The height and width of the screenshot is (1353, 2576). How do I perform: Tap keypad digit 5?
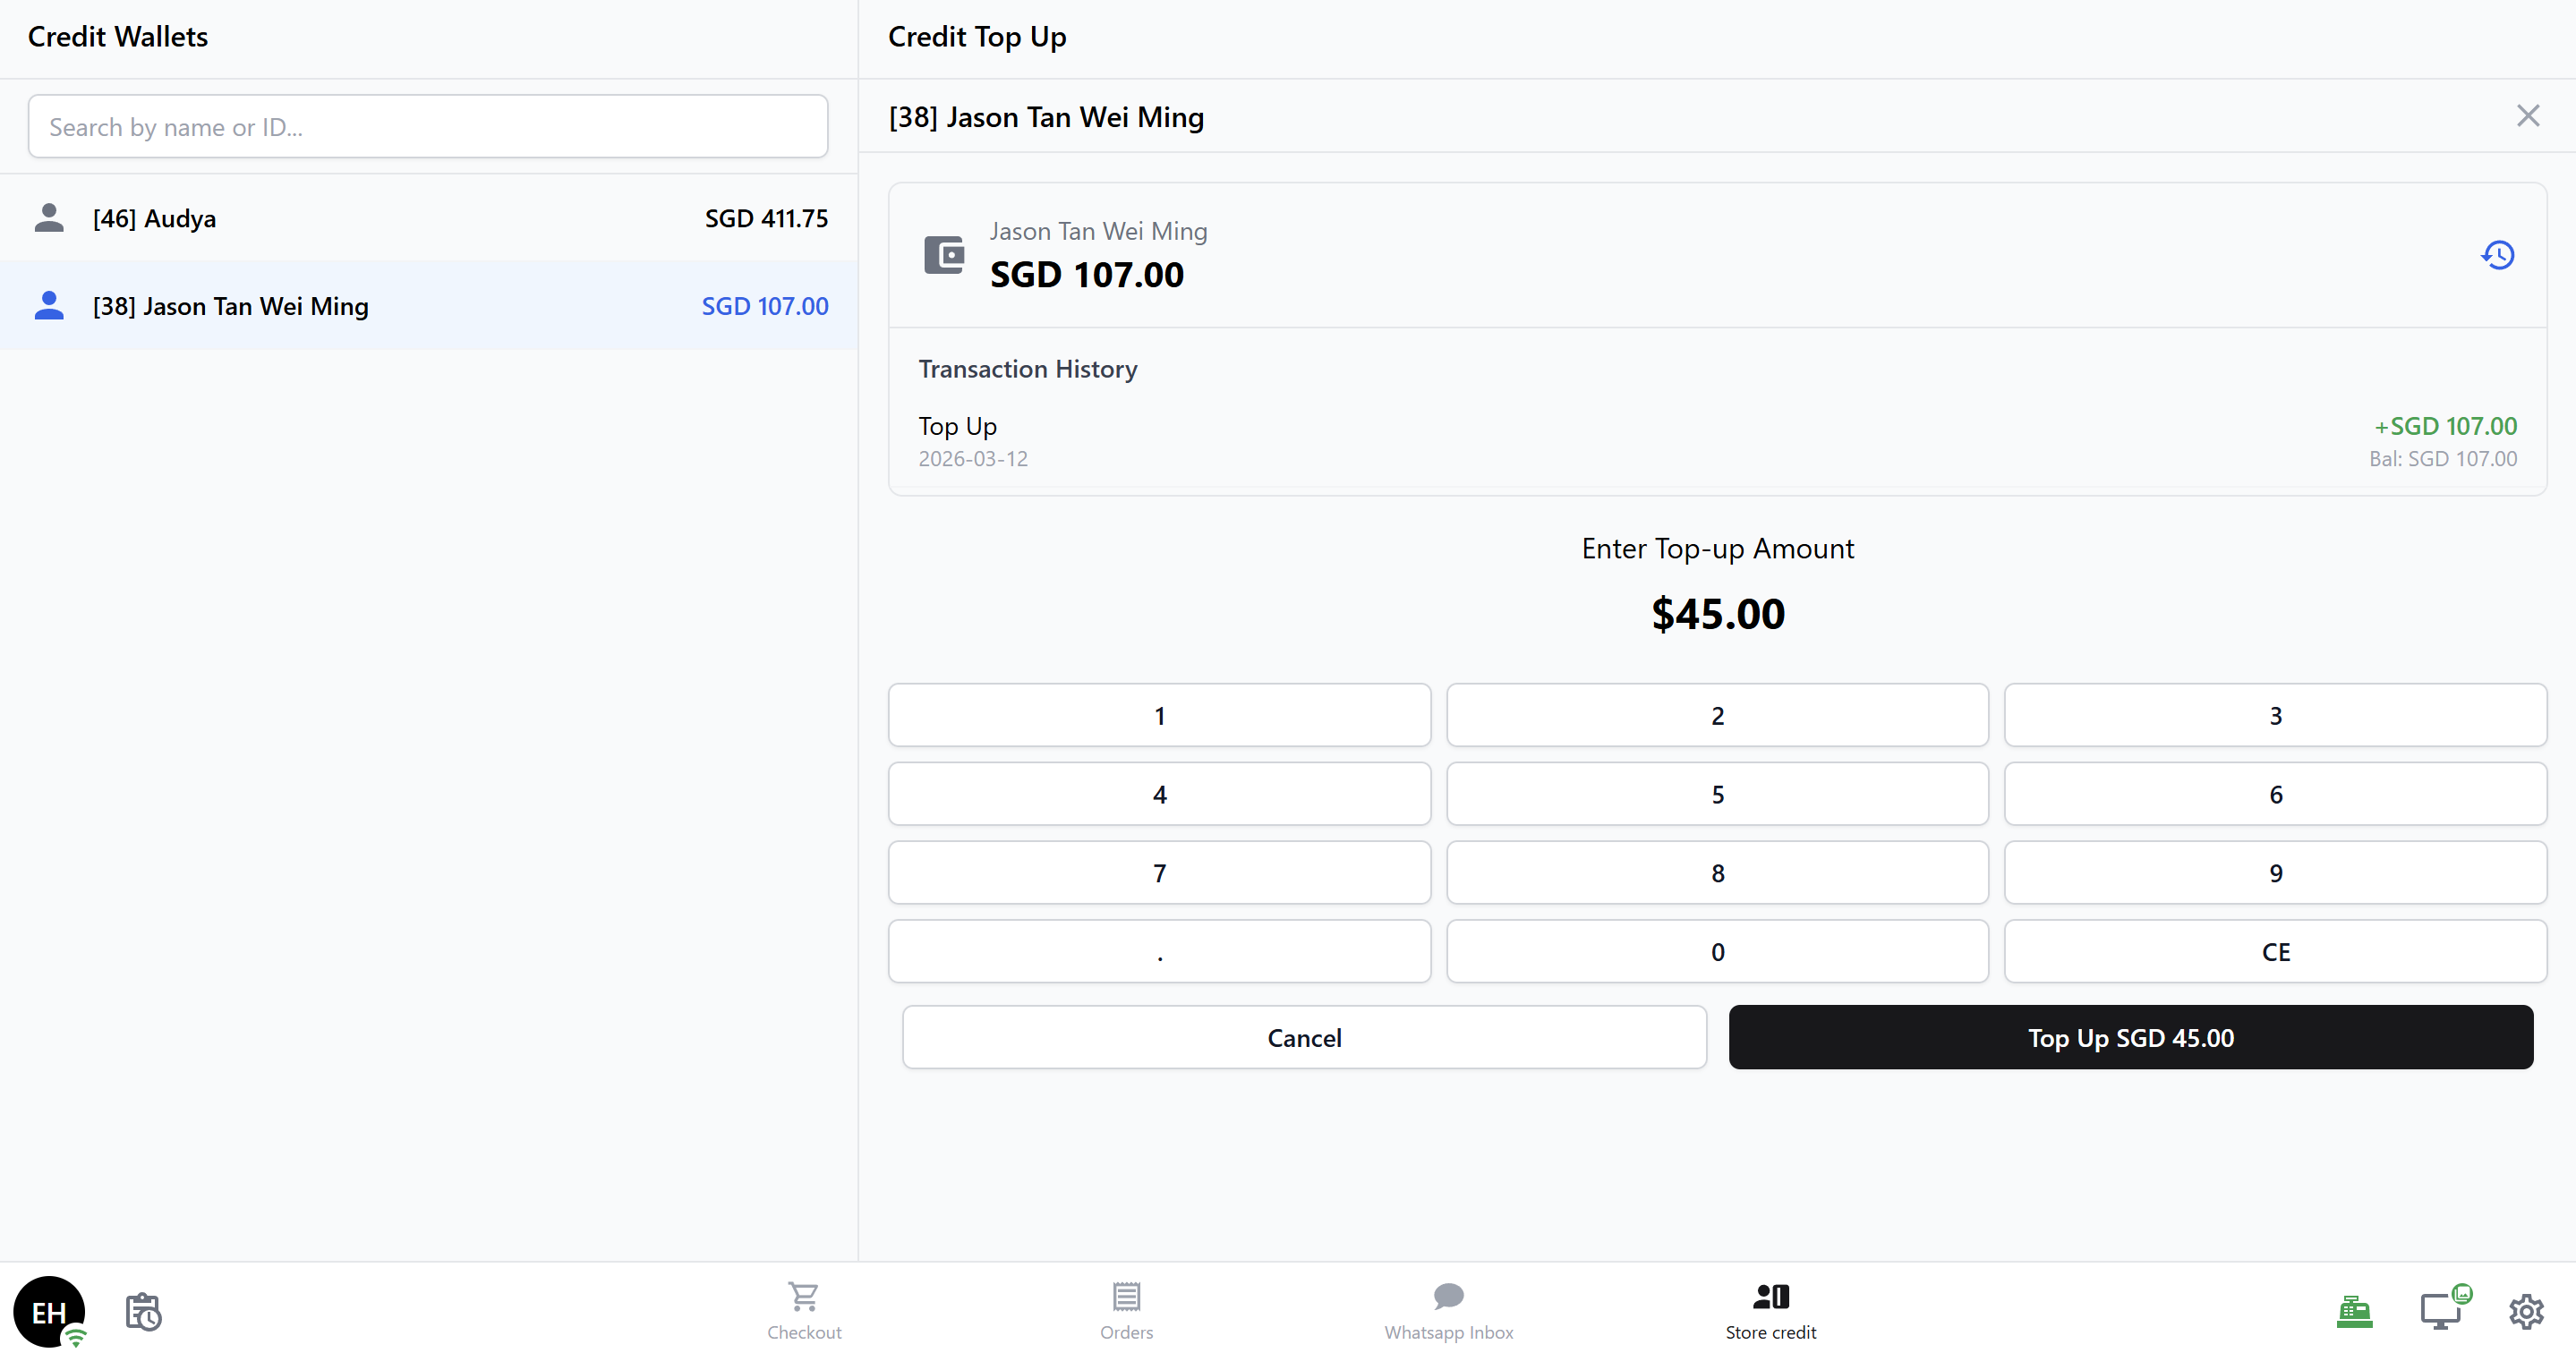tap(1717, 794)
